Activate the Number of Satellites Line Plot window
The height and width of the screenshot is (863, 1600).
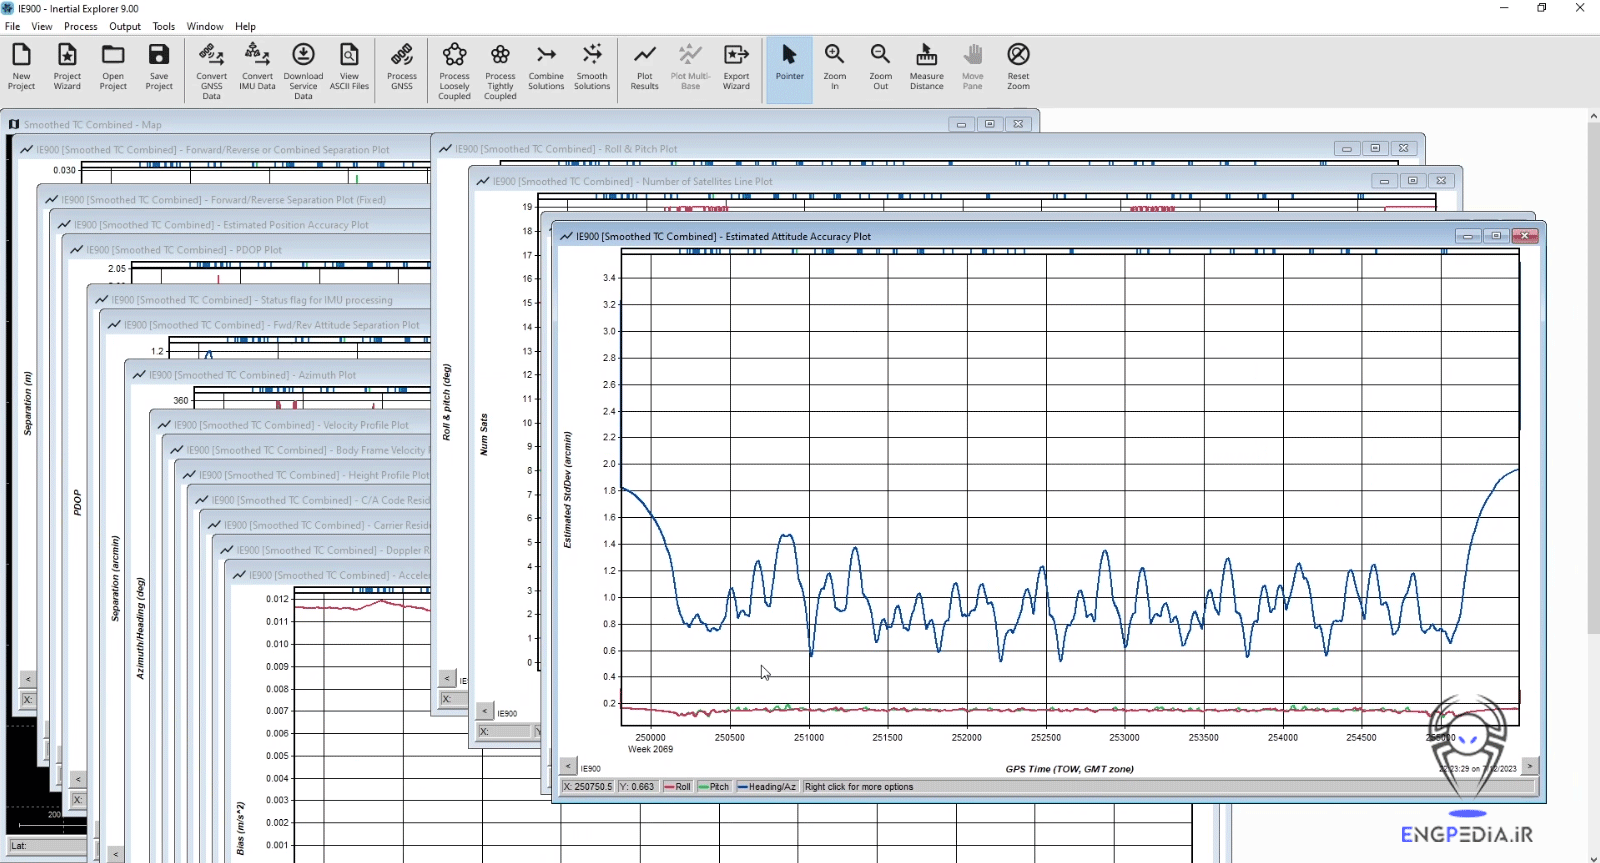coord(633,182)
